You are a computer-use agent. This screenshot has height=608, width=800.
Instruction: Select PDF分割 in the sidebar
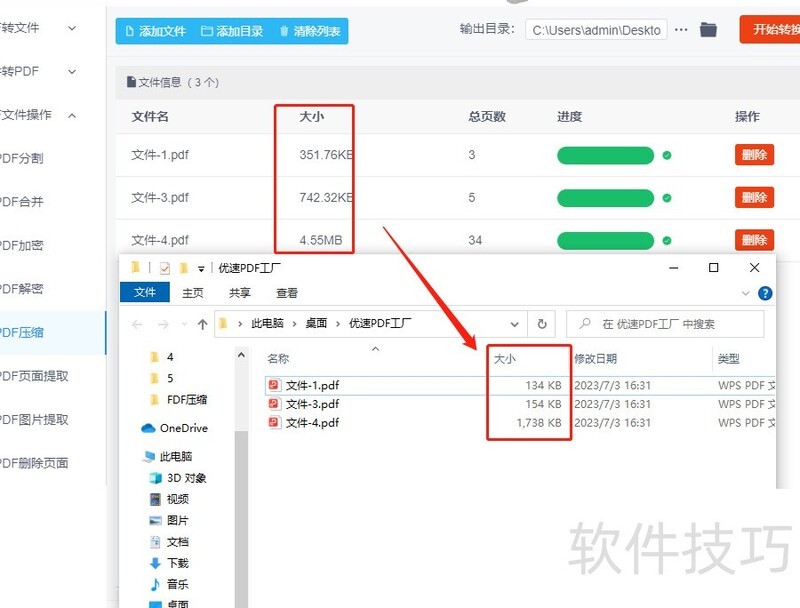tap(21, 159)
